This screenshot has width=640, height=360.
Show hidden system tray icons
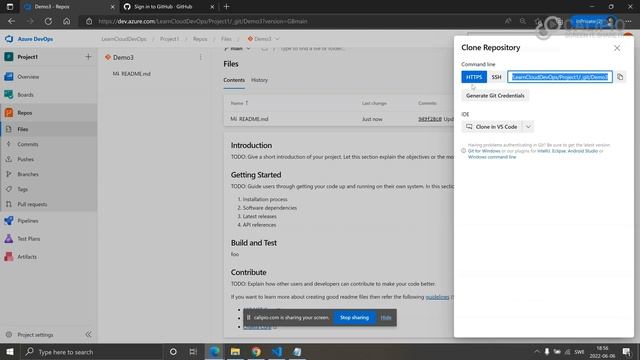[x=536, y=351]
